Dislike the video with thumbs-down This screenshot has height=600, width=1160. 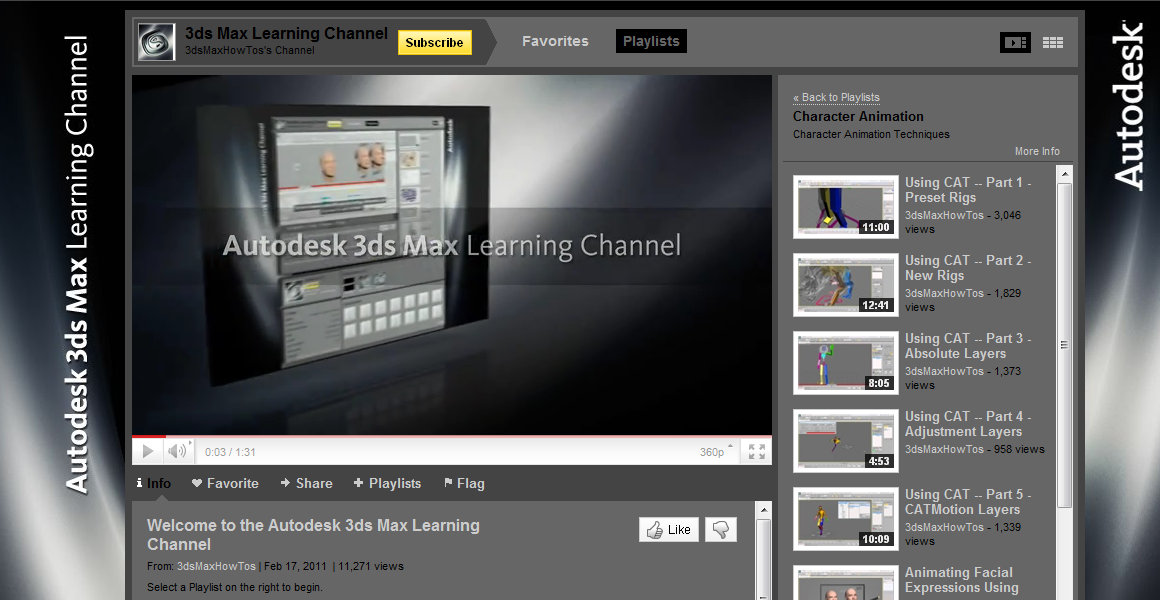coord(721,529)
